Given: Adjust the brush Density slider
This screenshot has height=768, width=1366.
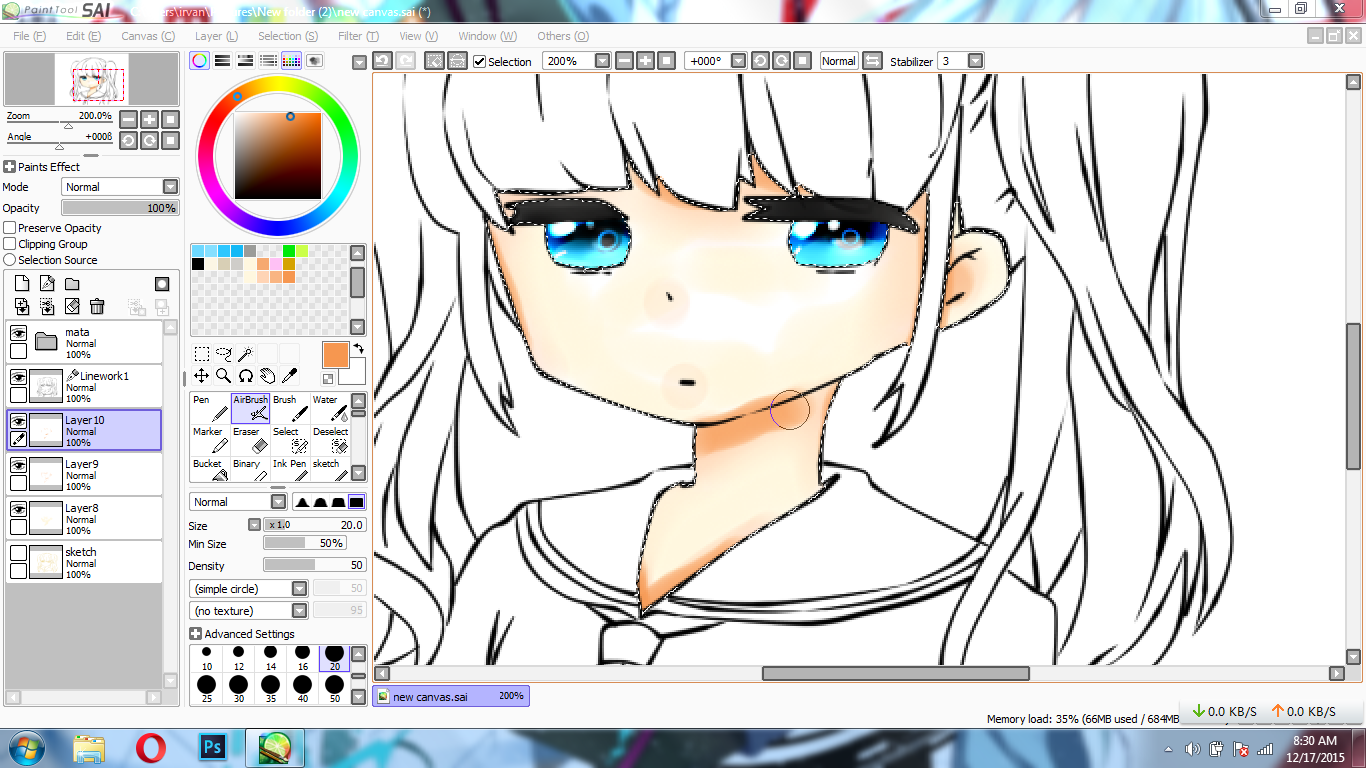Looking at the screenshot, I should pos(314,566).
